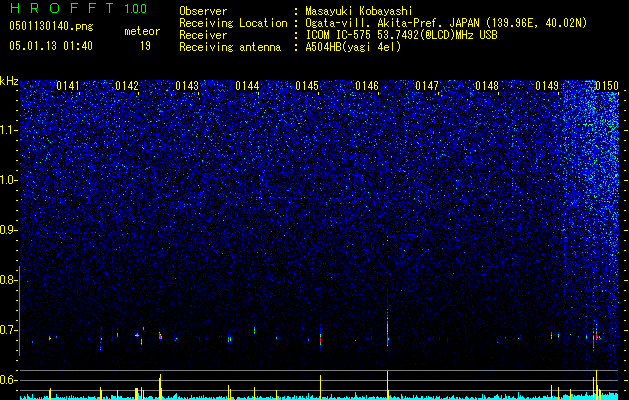Click the 'Observer' field label

pyautogui.click(x=203, y=12)
